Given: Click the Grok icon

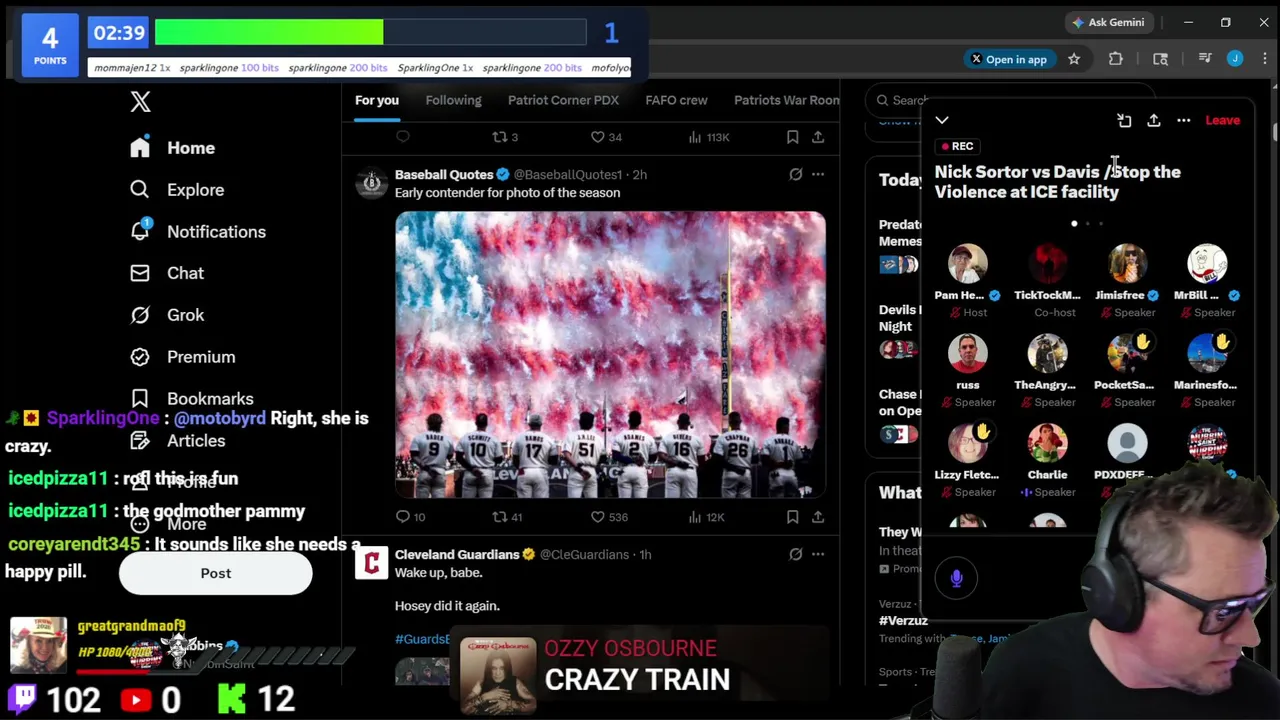Looking at the screenshot, I should [140, 315].
